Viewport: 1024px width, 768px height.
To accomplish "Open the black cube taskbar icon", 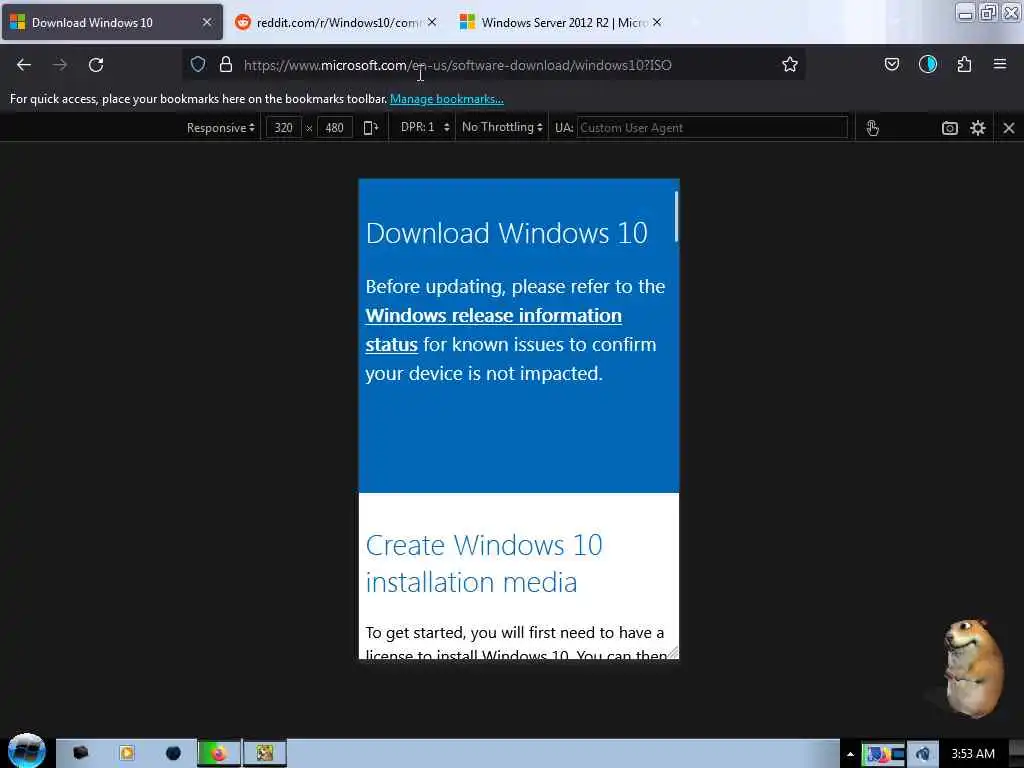I will coord(80,753).
